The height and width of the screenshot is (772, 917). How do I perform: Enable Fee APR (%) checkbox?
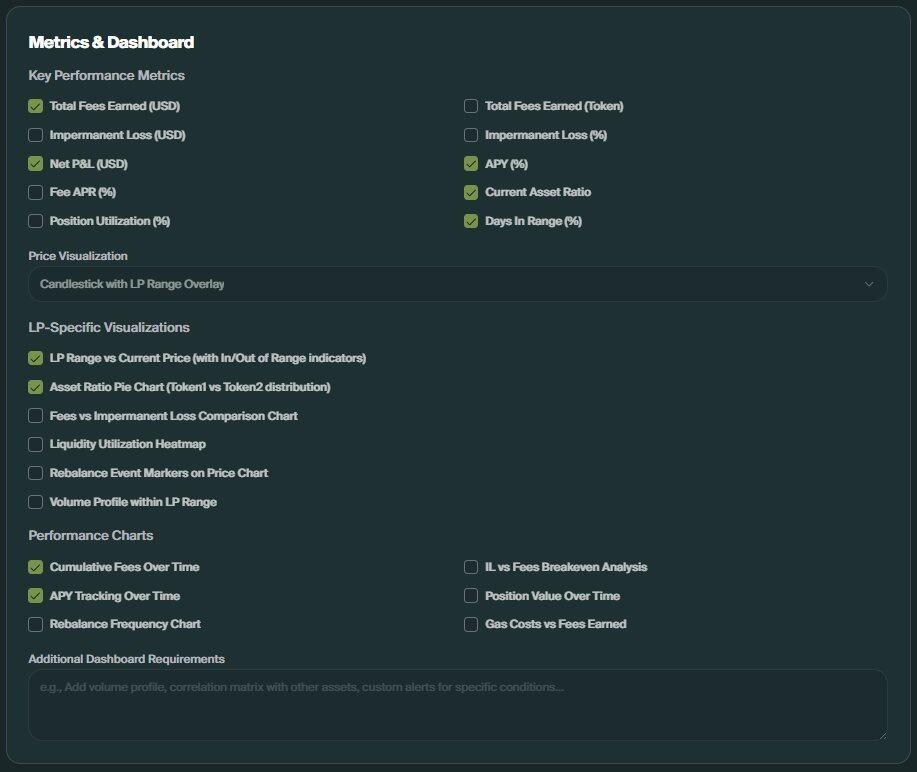tap(36, 192)
